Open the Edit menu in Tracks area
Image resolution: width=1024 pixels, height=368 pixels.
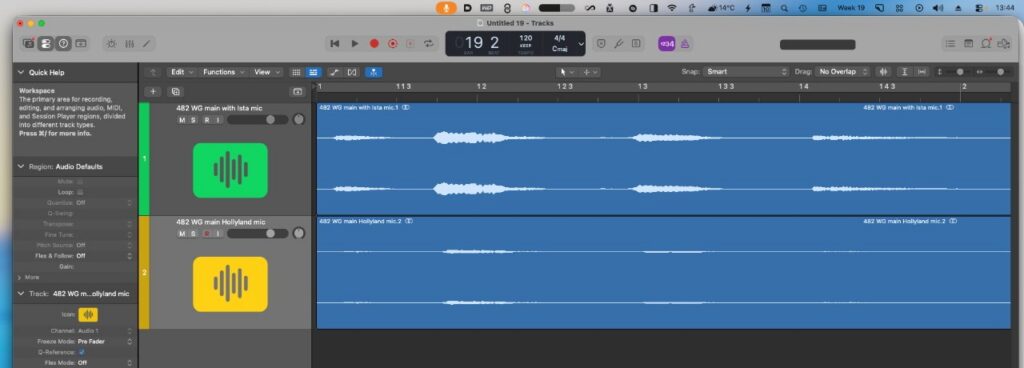(x=181, y=72)
